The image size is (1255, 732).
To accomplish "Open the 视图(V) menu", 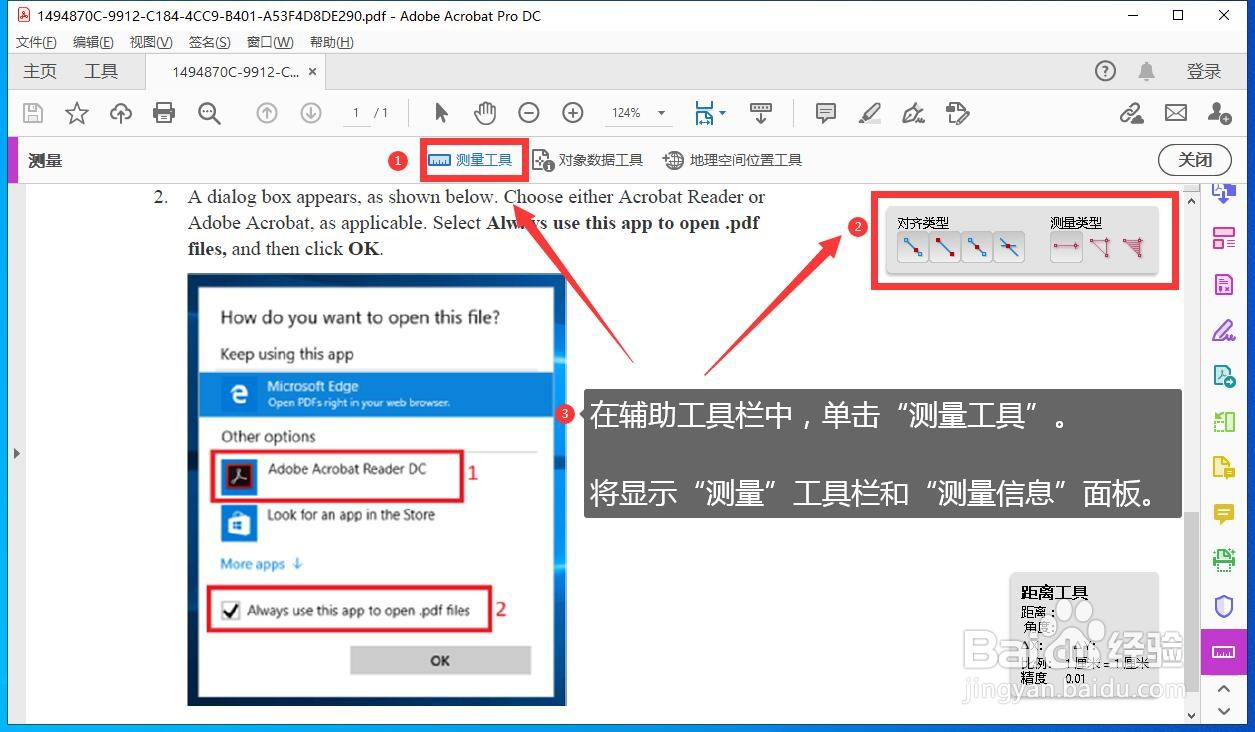I will pos(151,42).
